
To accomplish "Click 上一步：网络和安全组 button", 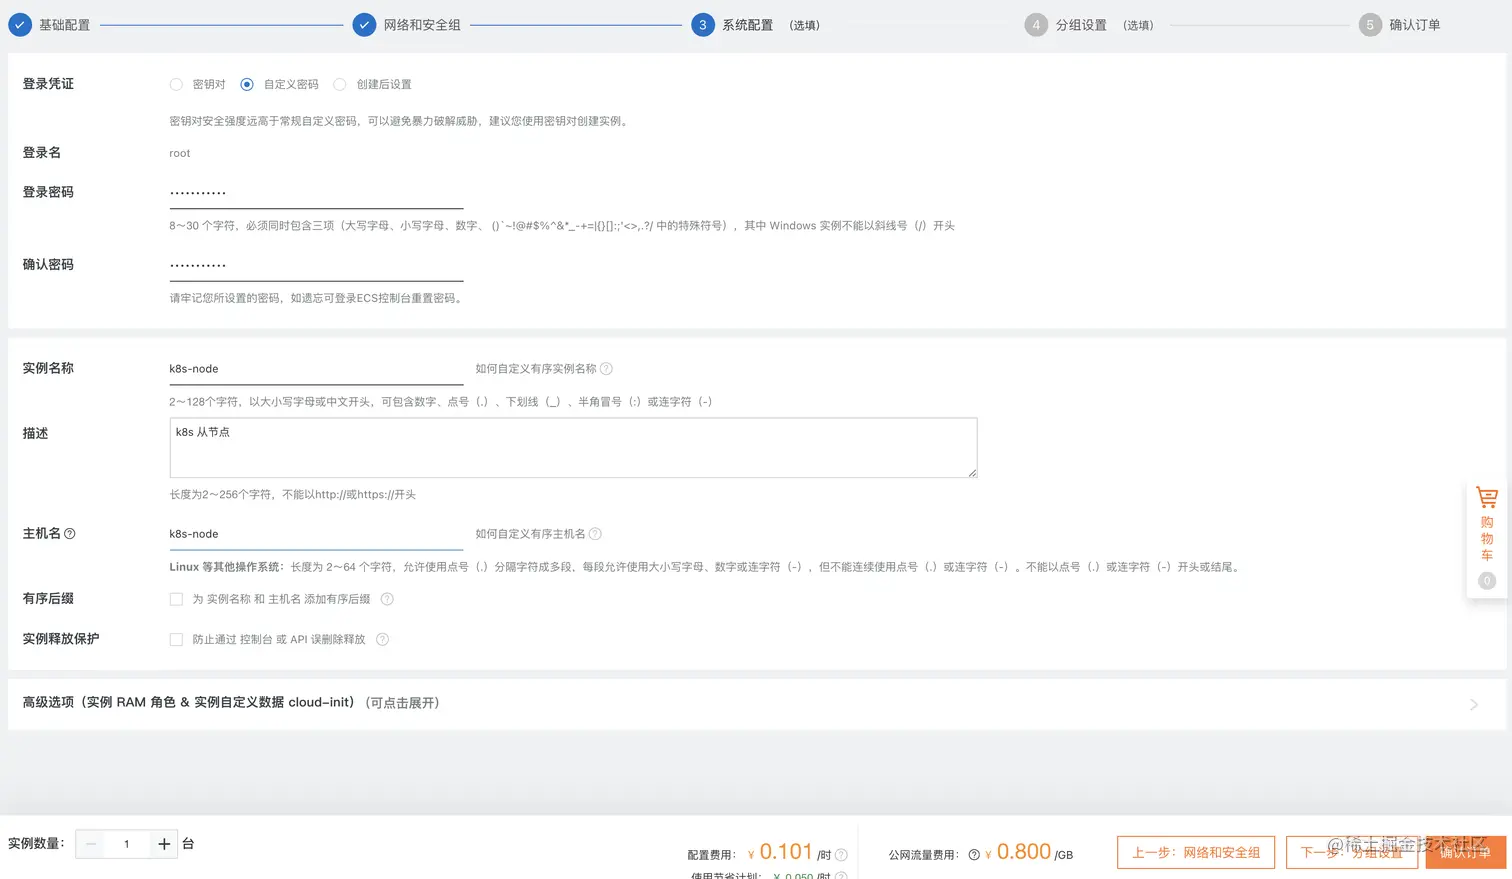I will pyautogui.click(x=1196, y=852).
